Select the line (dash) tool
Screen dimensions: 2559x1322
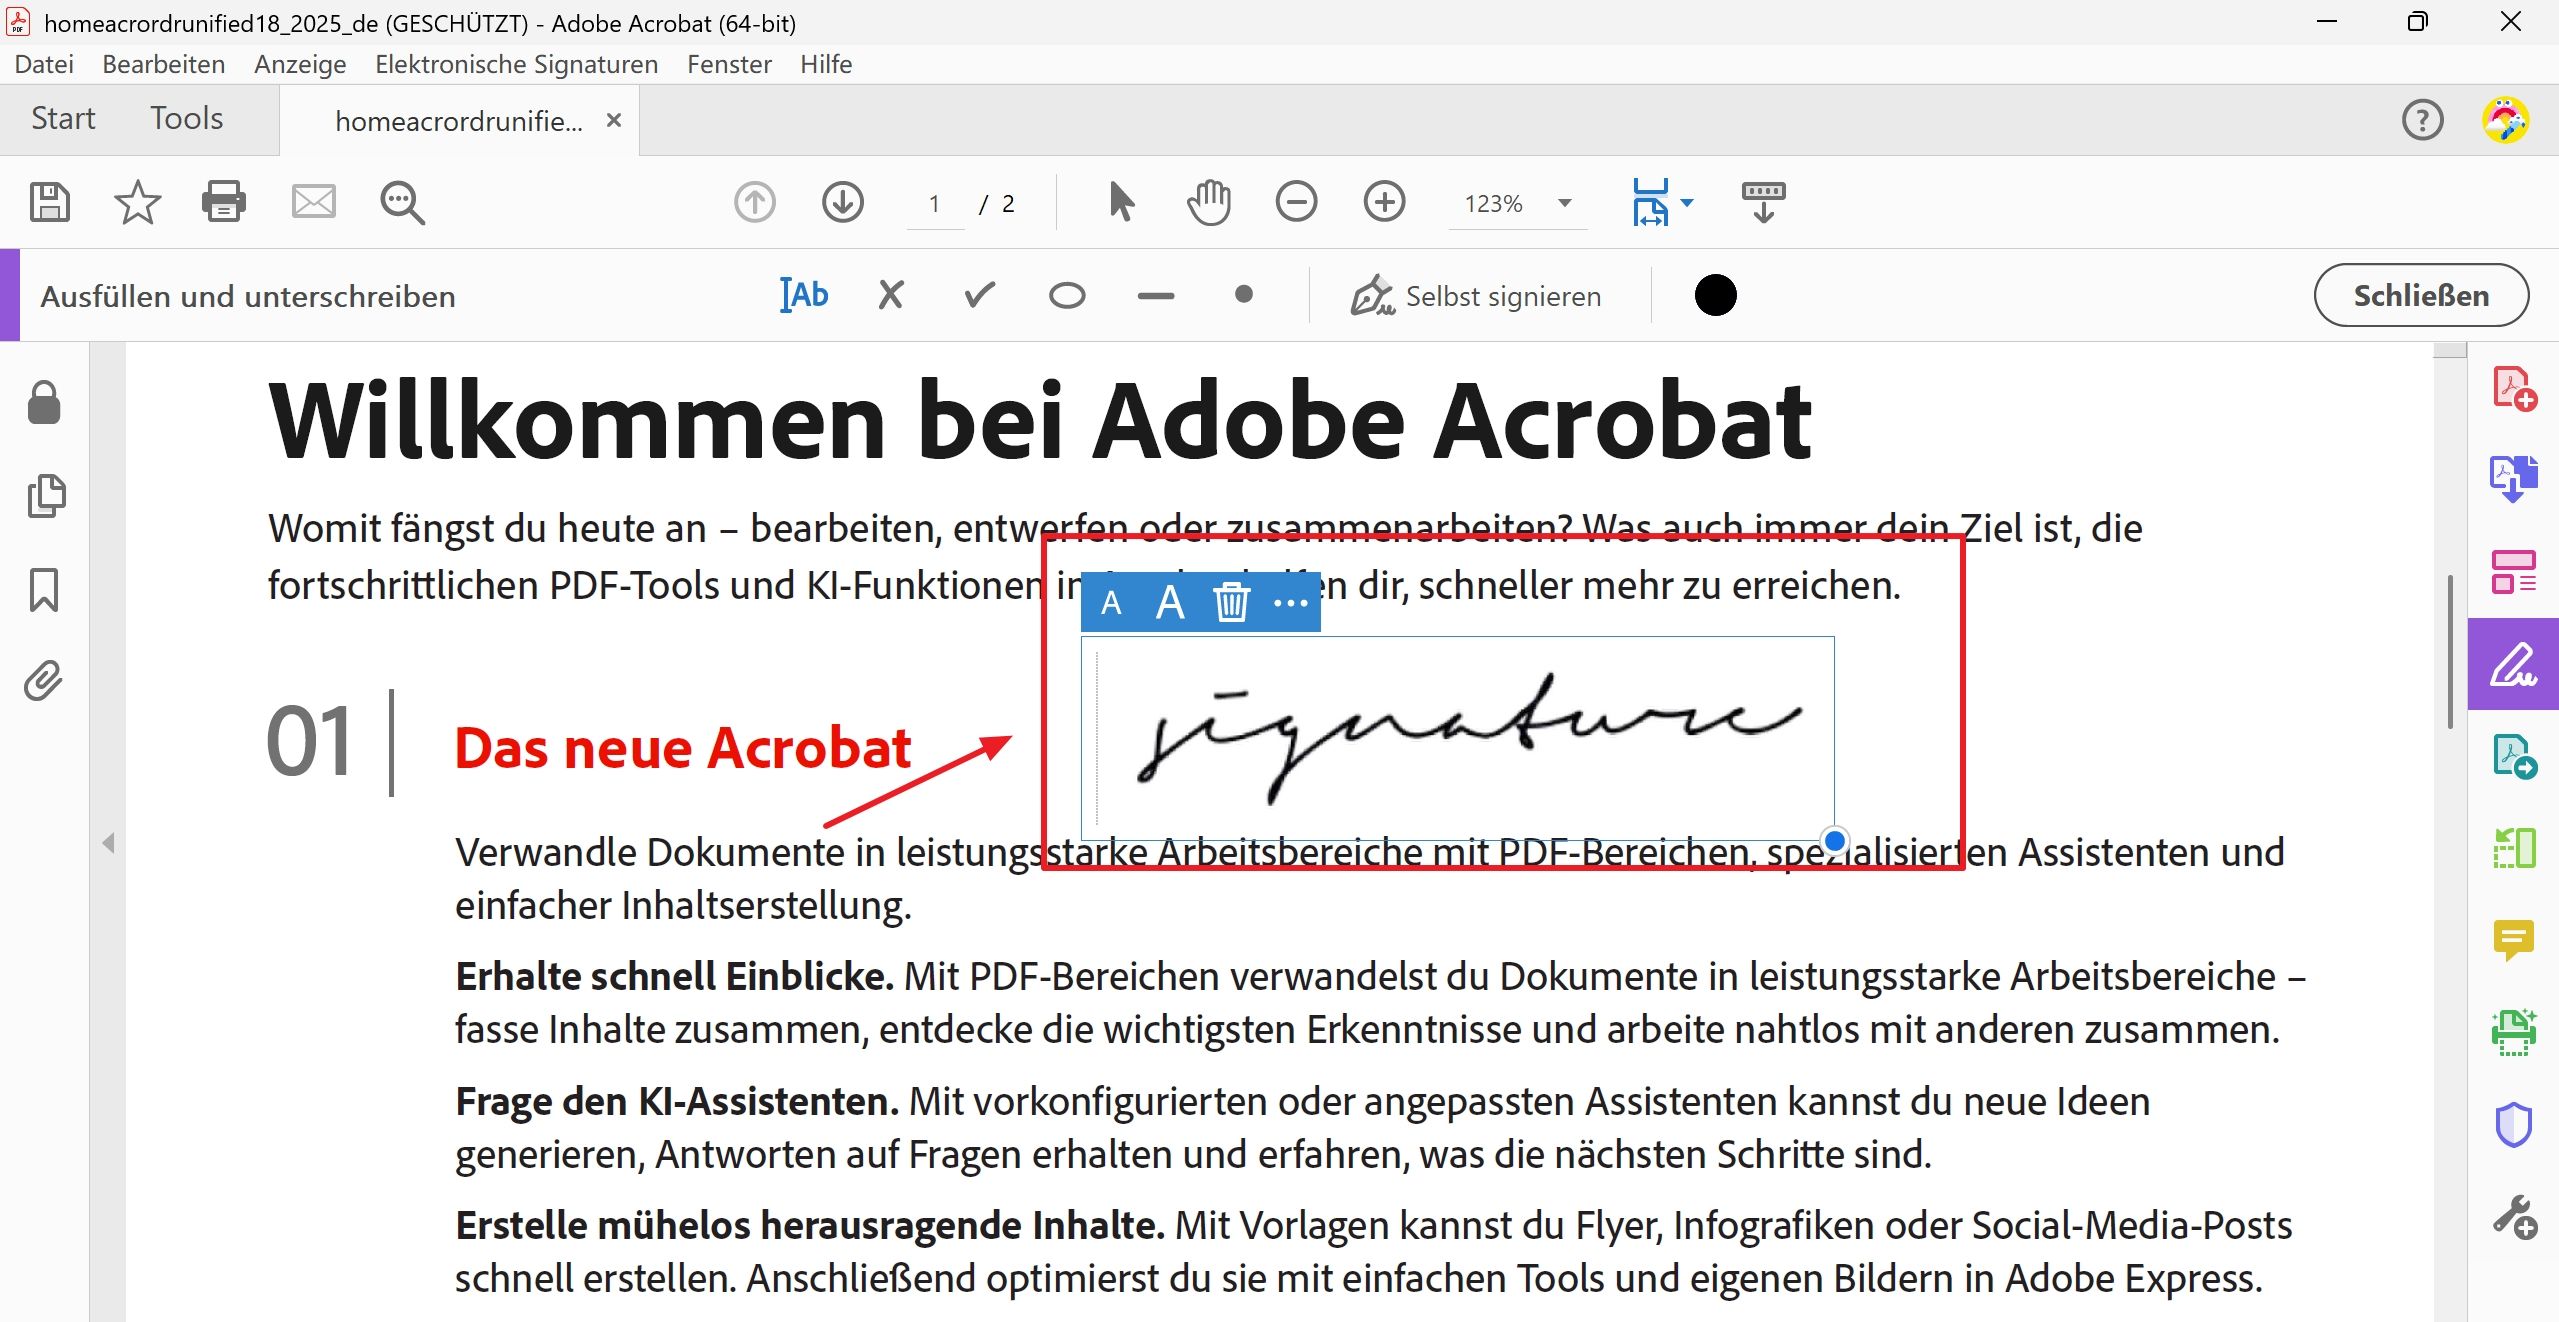[x=1156, y=296]
